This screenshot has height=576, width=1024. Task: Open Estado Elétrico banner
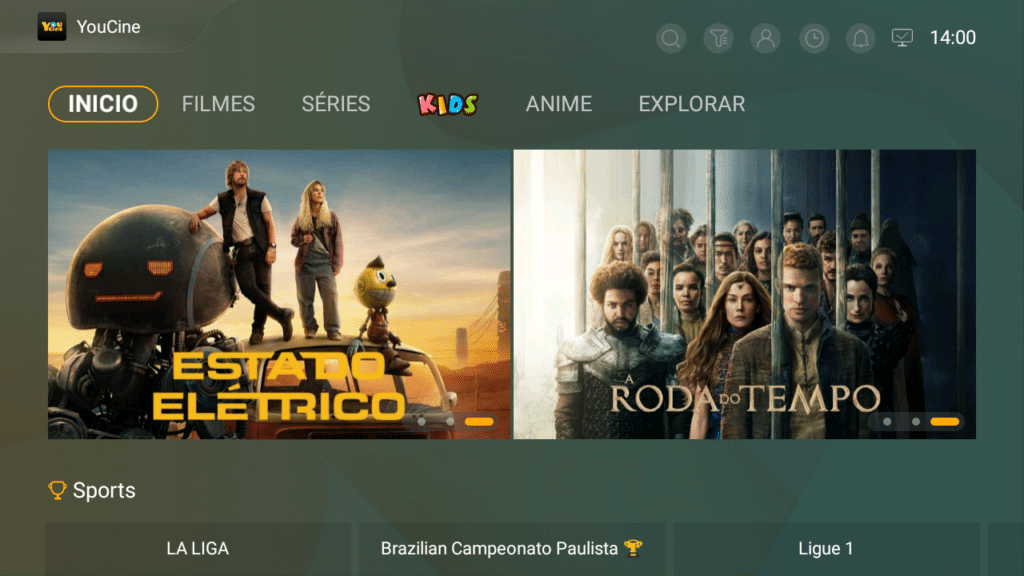pyautogui.click(x=279, y=295)
